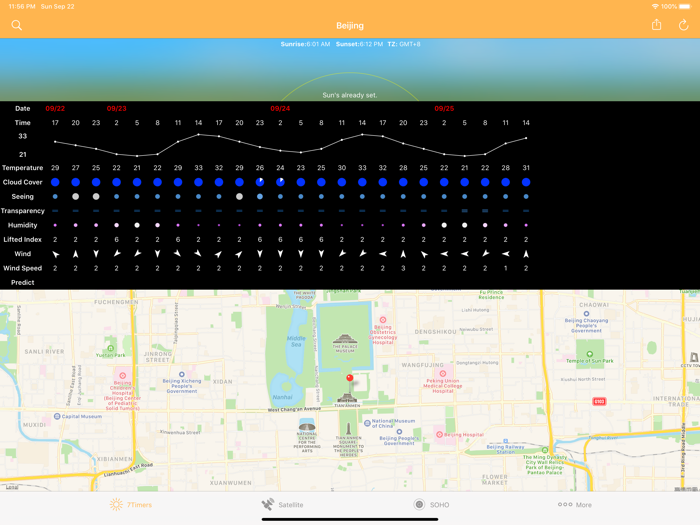Image resolution: width=700 pixels, height=525 pixels.
Task: Tap National Centre for the Performing Arts icon
Action: 307,425
